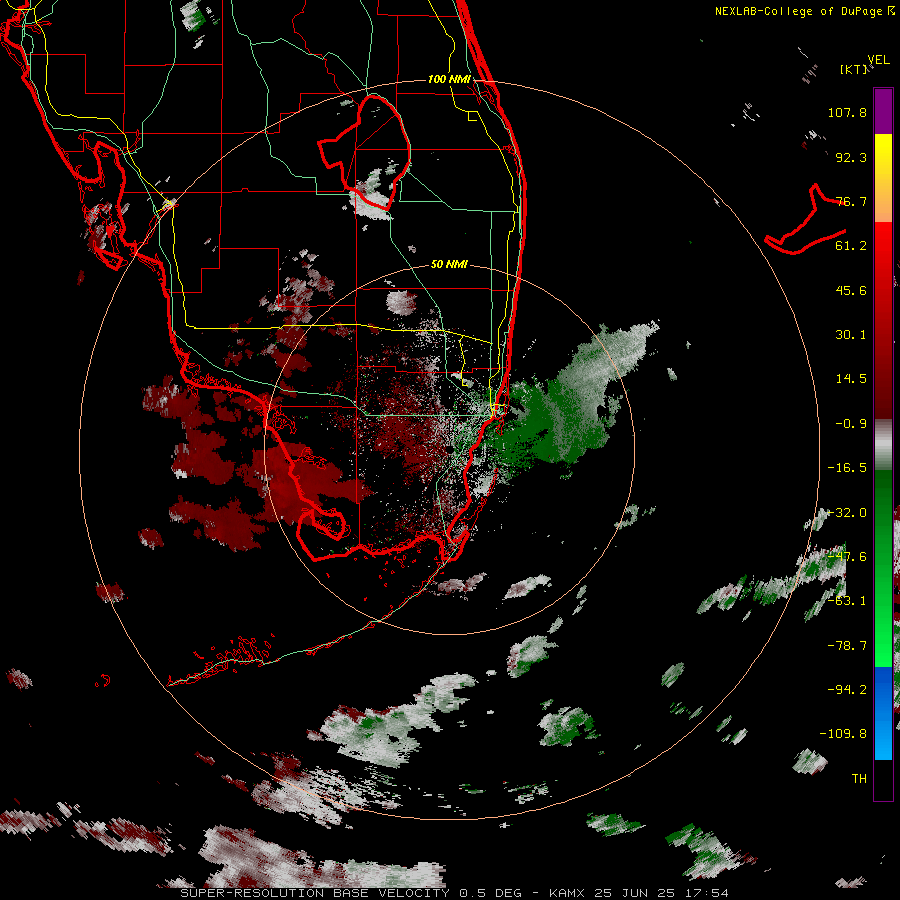Image resolution: width=900 pixels, height=900 pixels.
Task: Pick the dark green color bar segment
Action: point(883,499)
